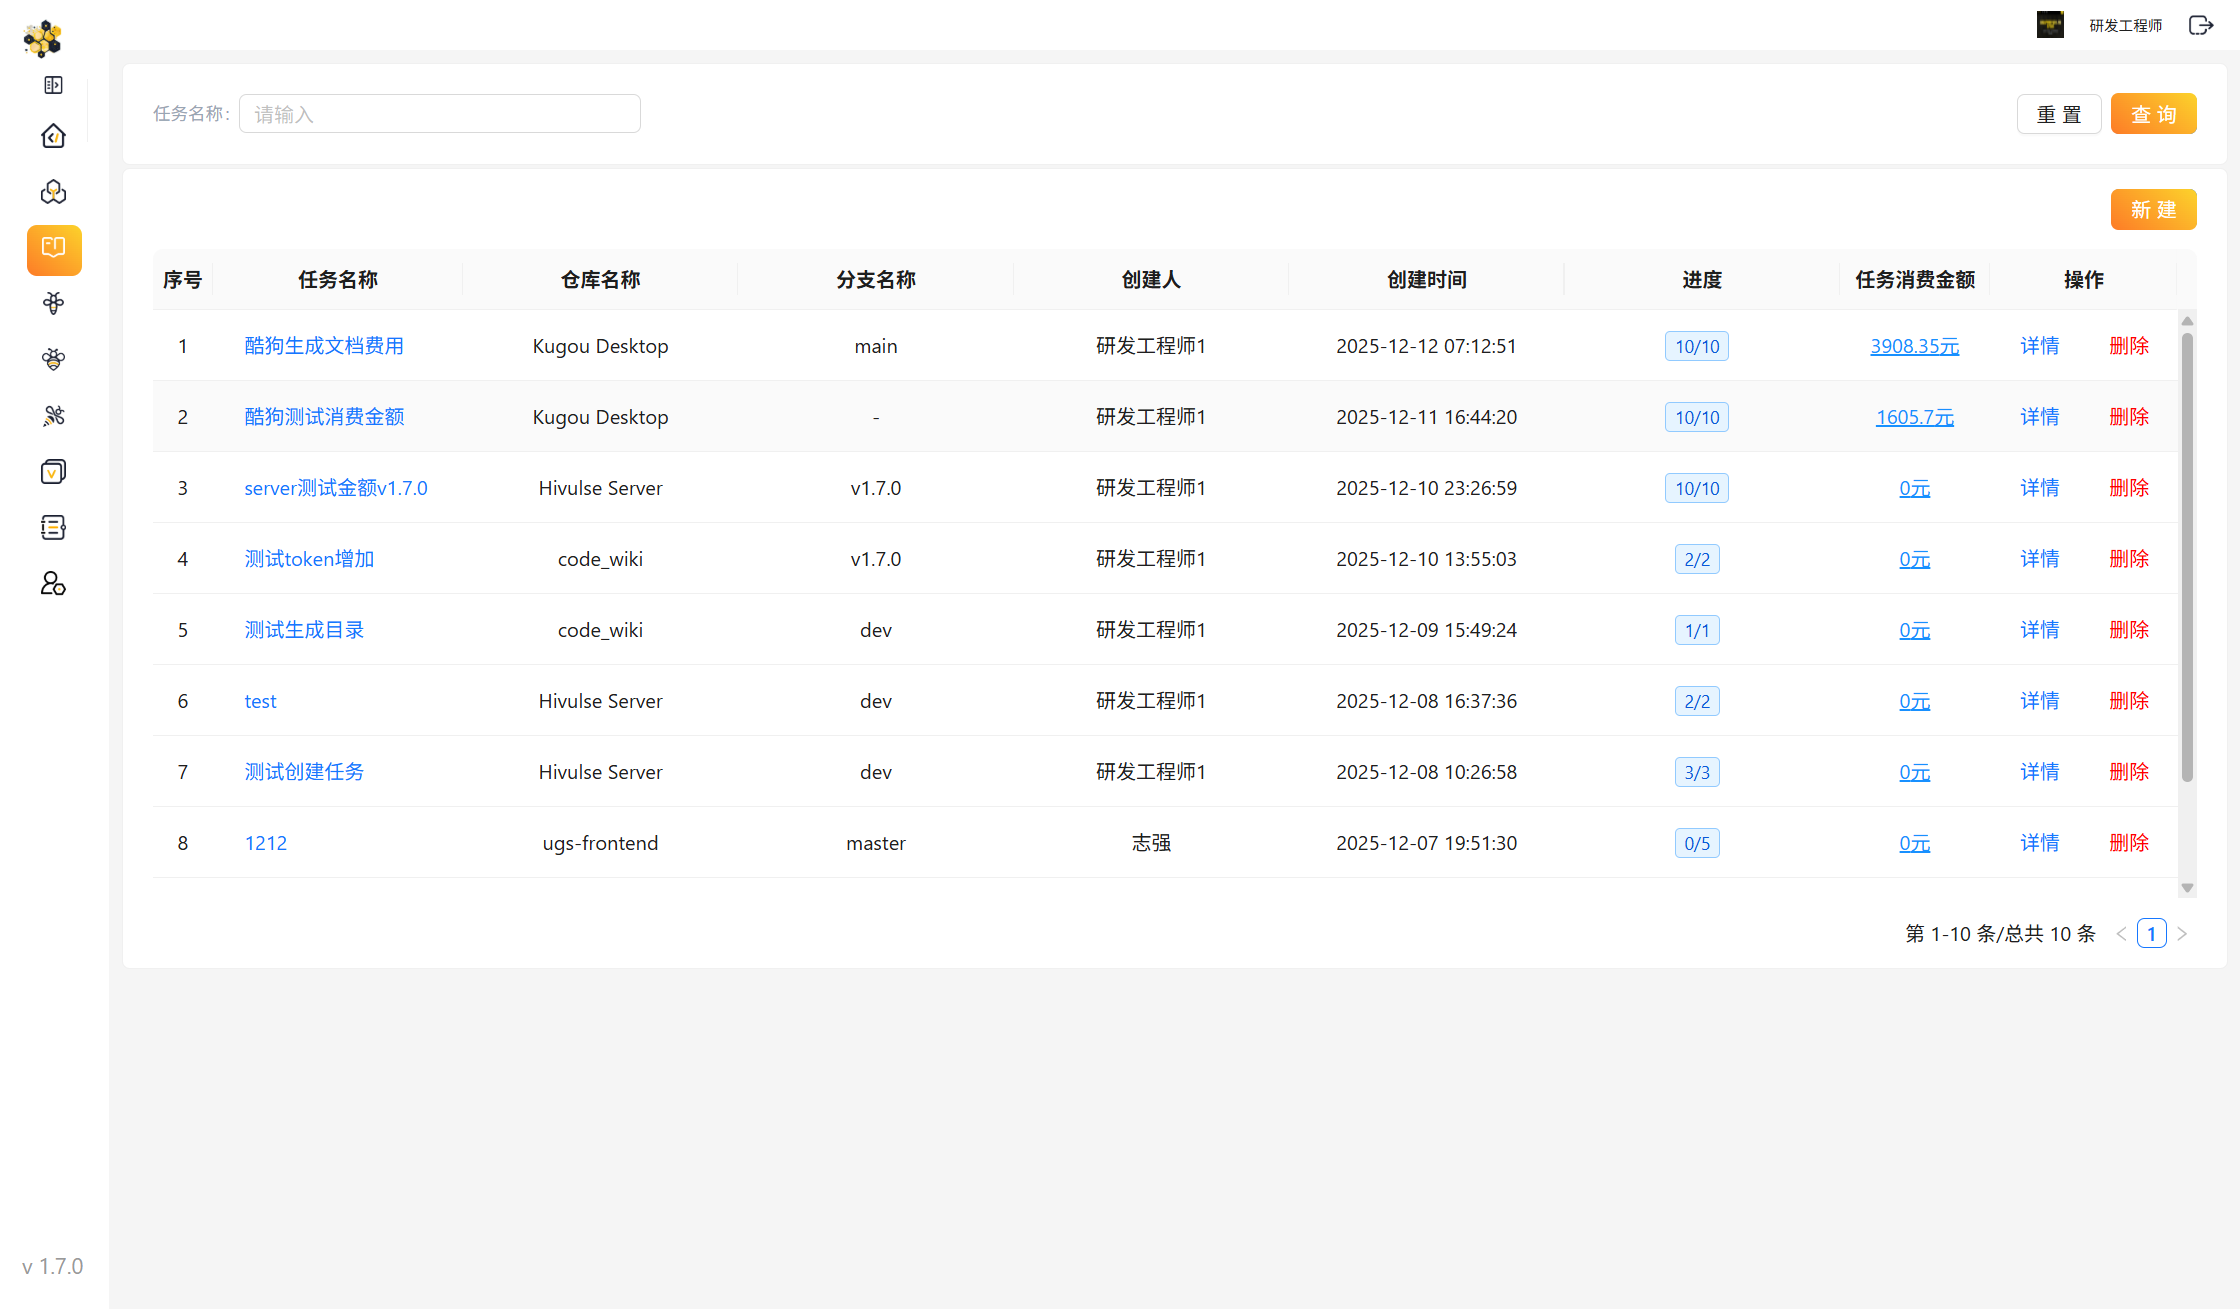Reset the filters with 重置
Screen dimensions: 2240x1309
[2059, 113]
